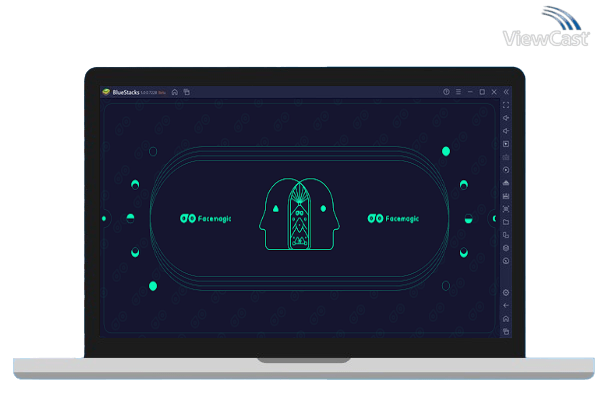Click the left Facemagic logo
Screen dimensions: 602x414
[204, 218]
